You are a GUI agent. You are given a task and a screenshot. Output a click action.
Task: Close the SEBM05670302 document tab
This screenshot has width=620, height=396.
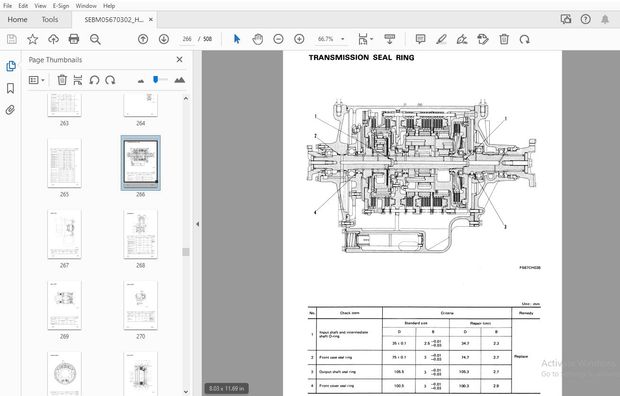[x=151, y=19]
